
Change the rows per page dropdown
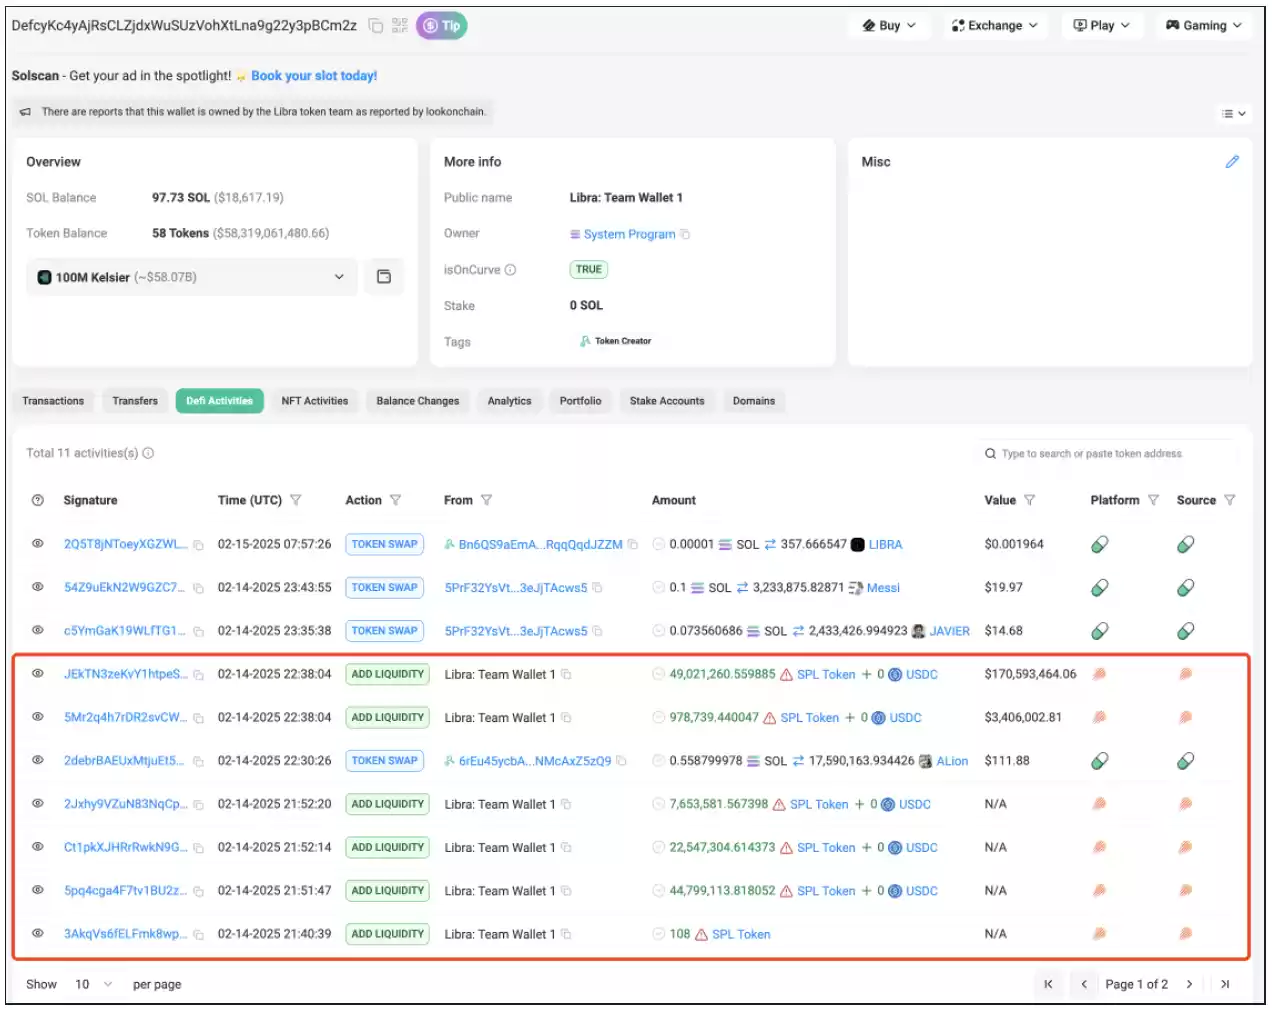coord(94,984)
